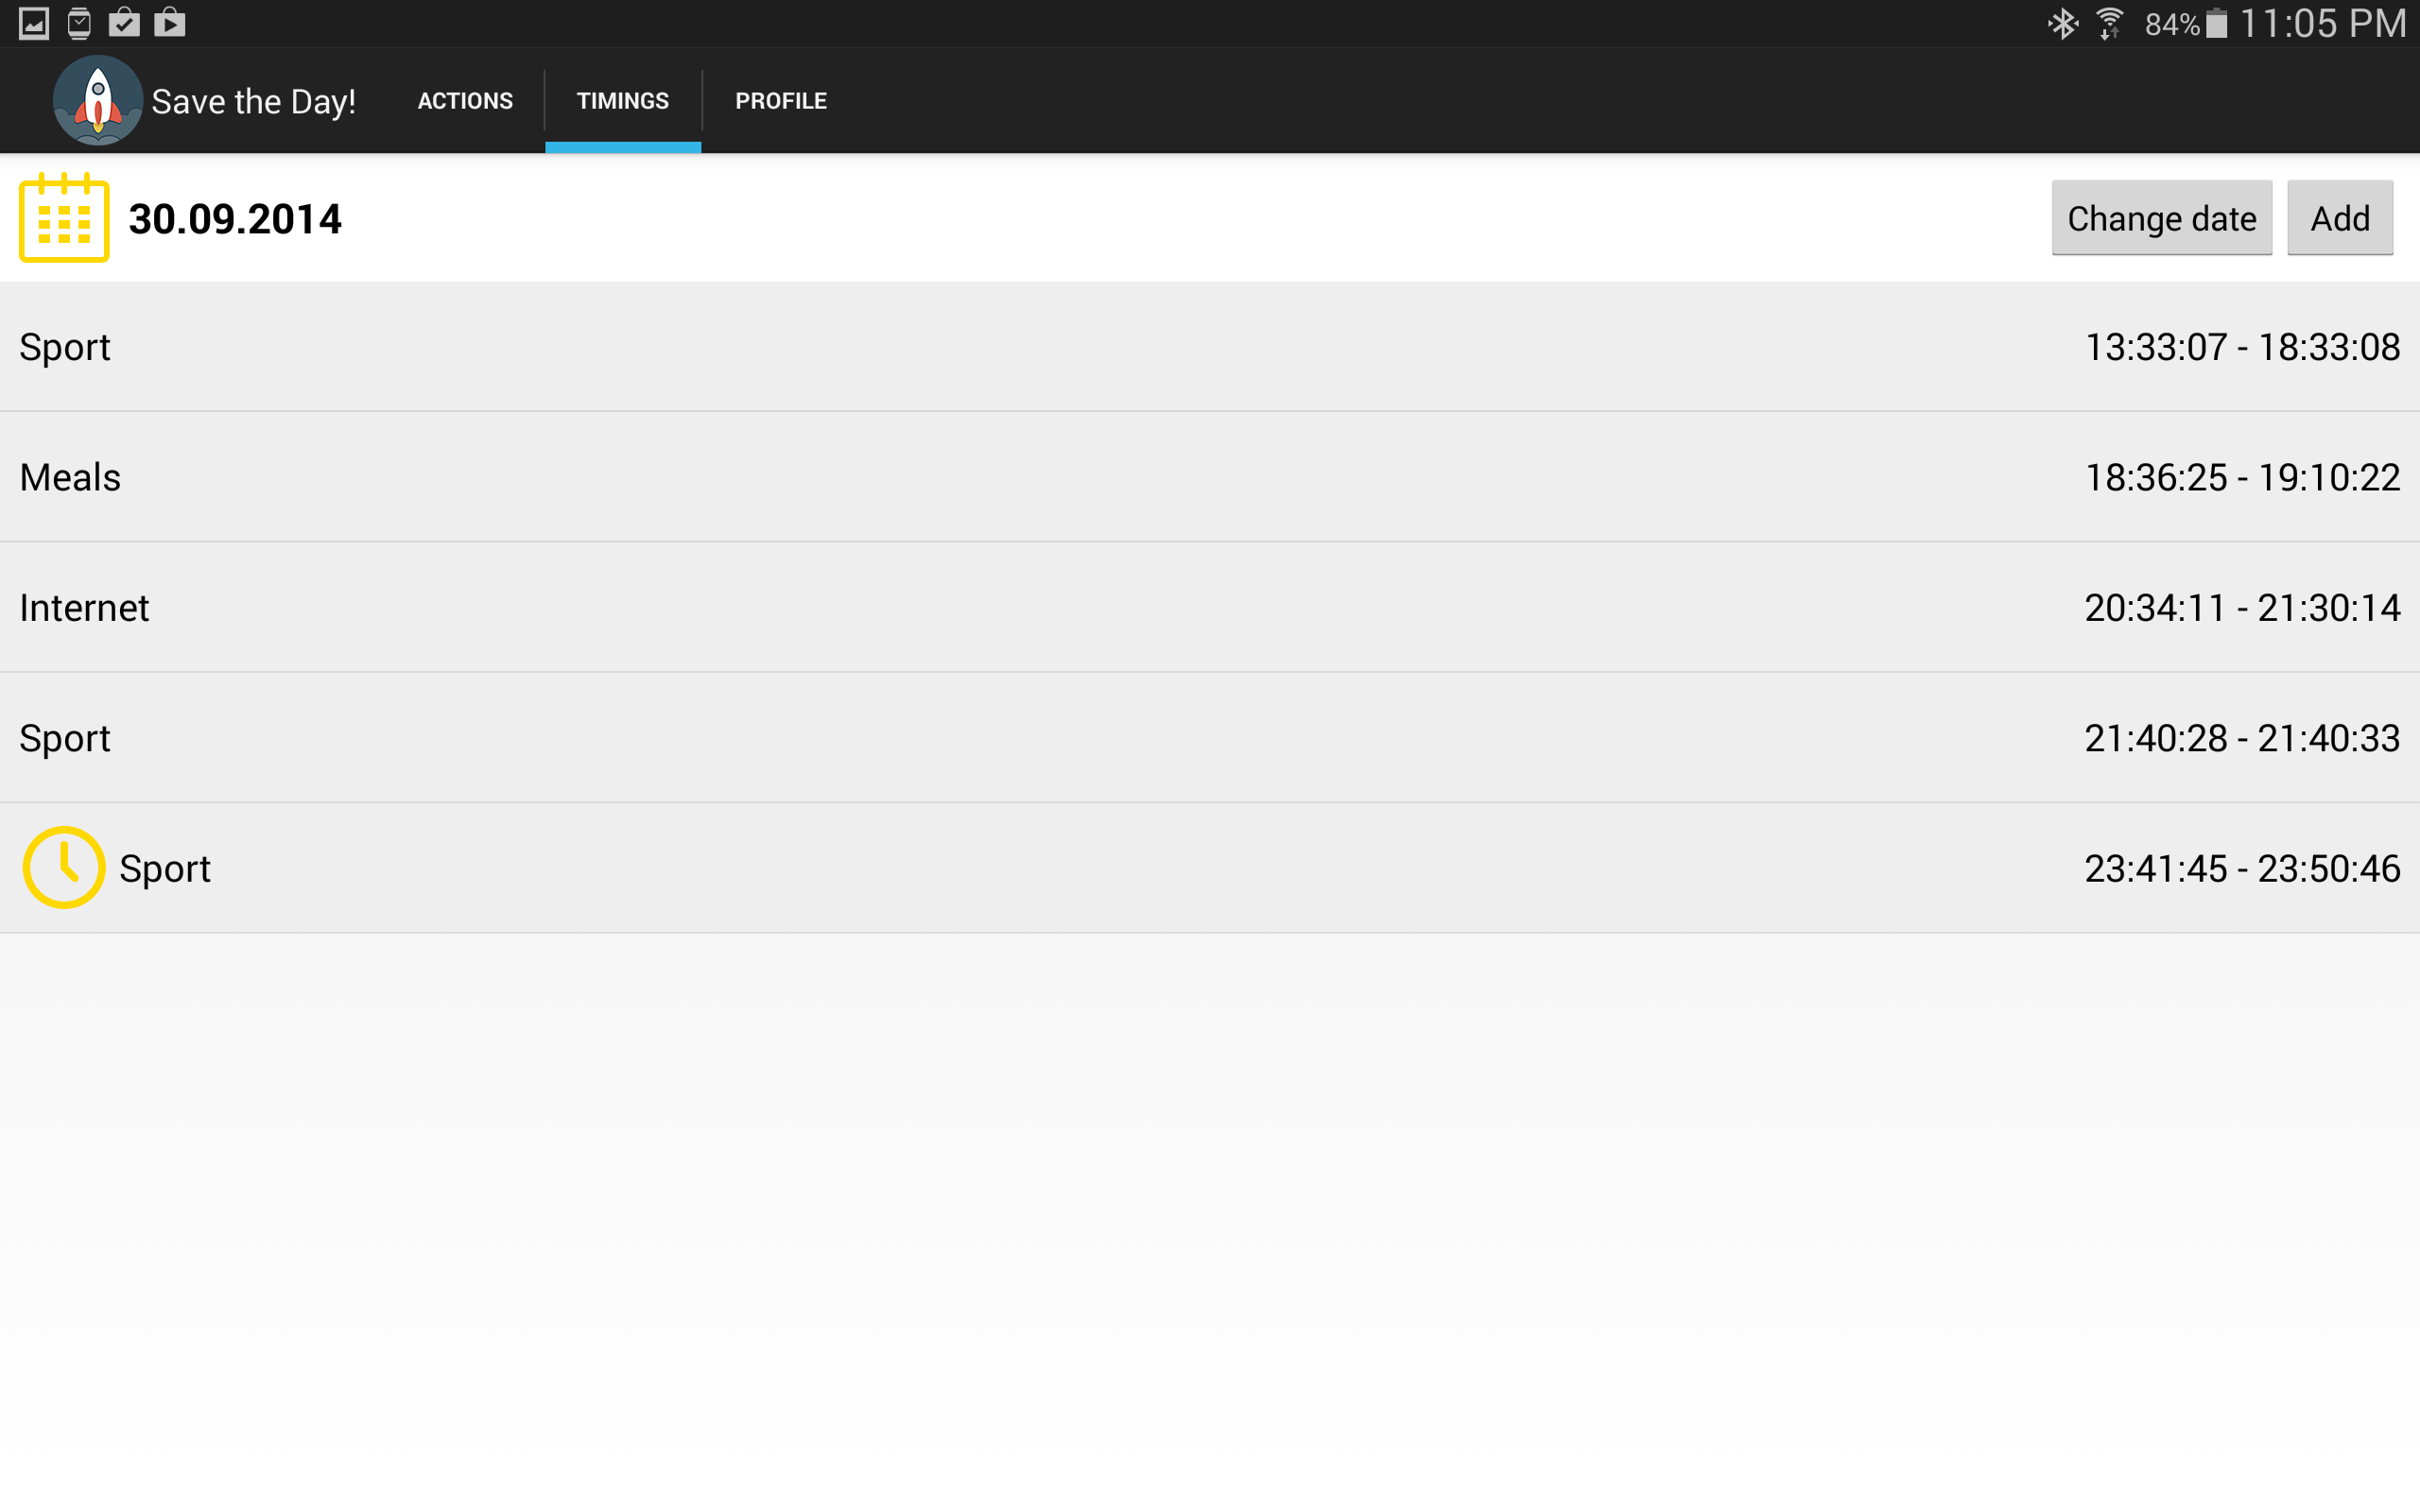The image size is (2420, 1512).
Task: Tap the battery indicator icon
Action: pos(2217,23)
